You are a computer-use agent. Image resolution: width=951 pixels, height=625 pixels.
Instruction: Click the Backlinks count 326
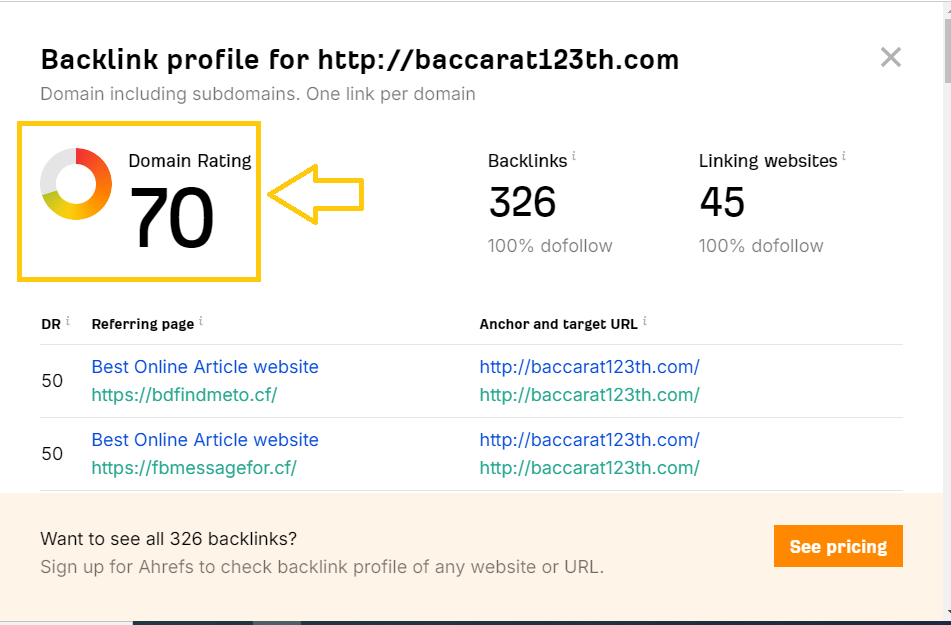[x=522, y=203]
